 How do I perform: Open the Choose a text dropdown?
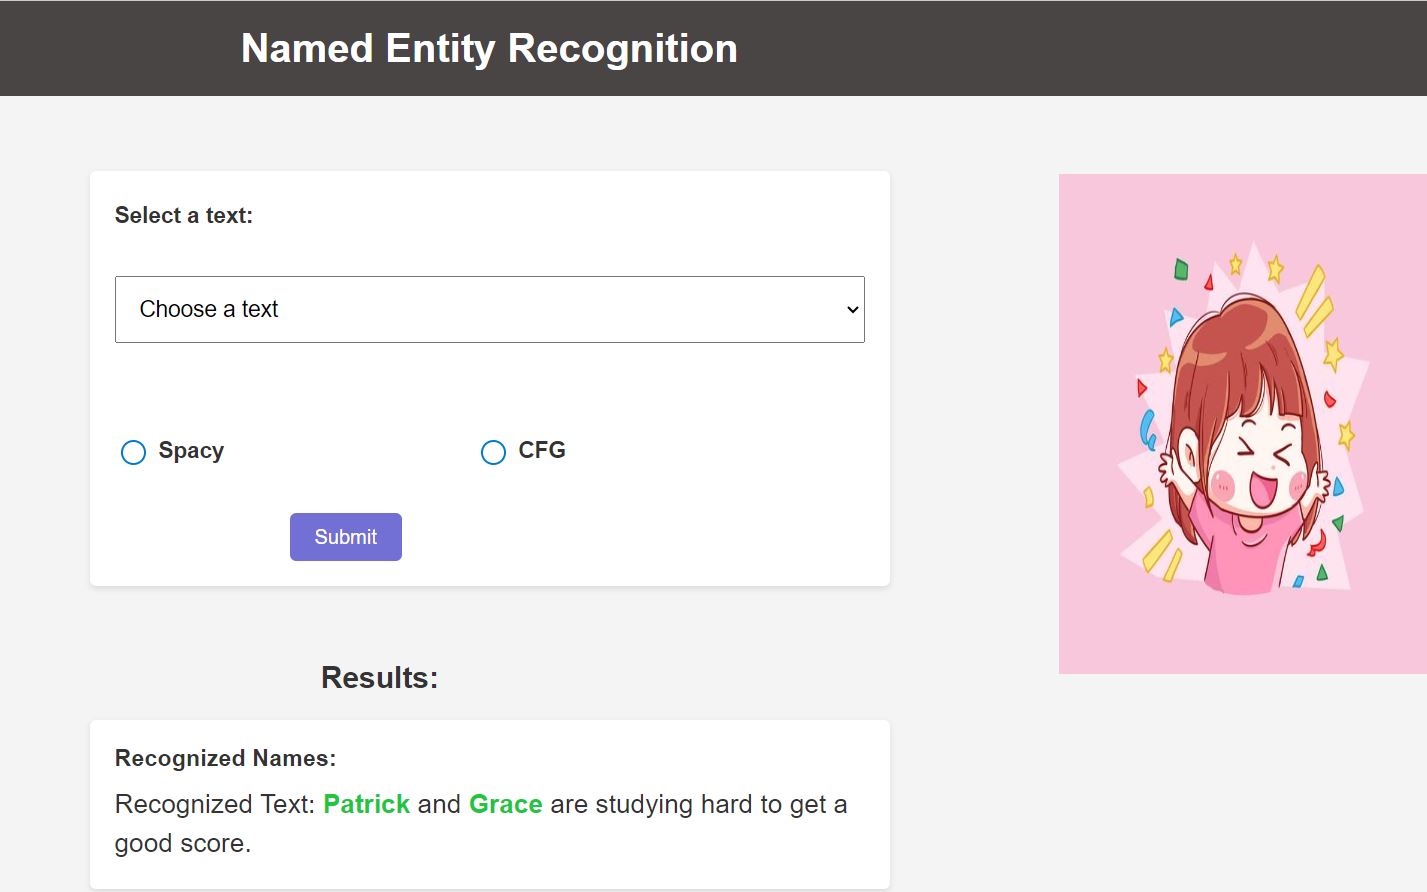pos(489,309)
